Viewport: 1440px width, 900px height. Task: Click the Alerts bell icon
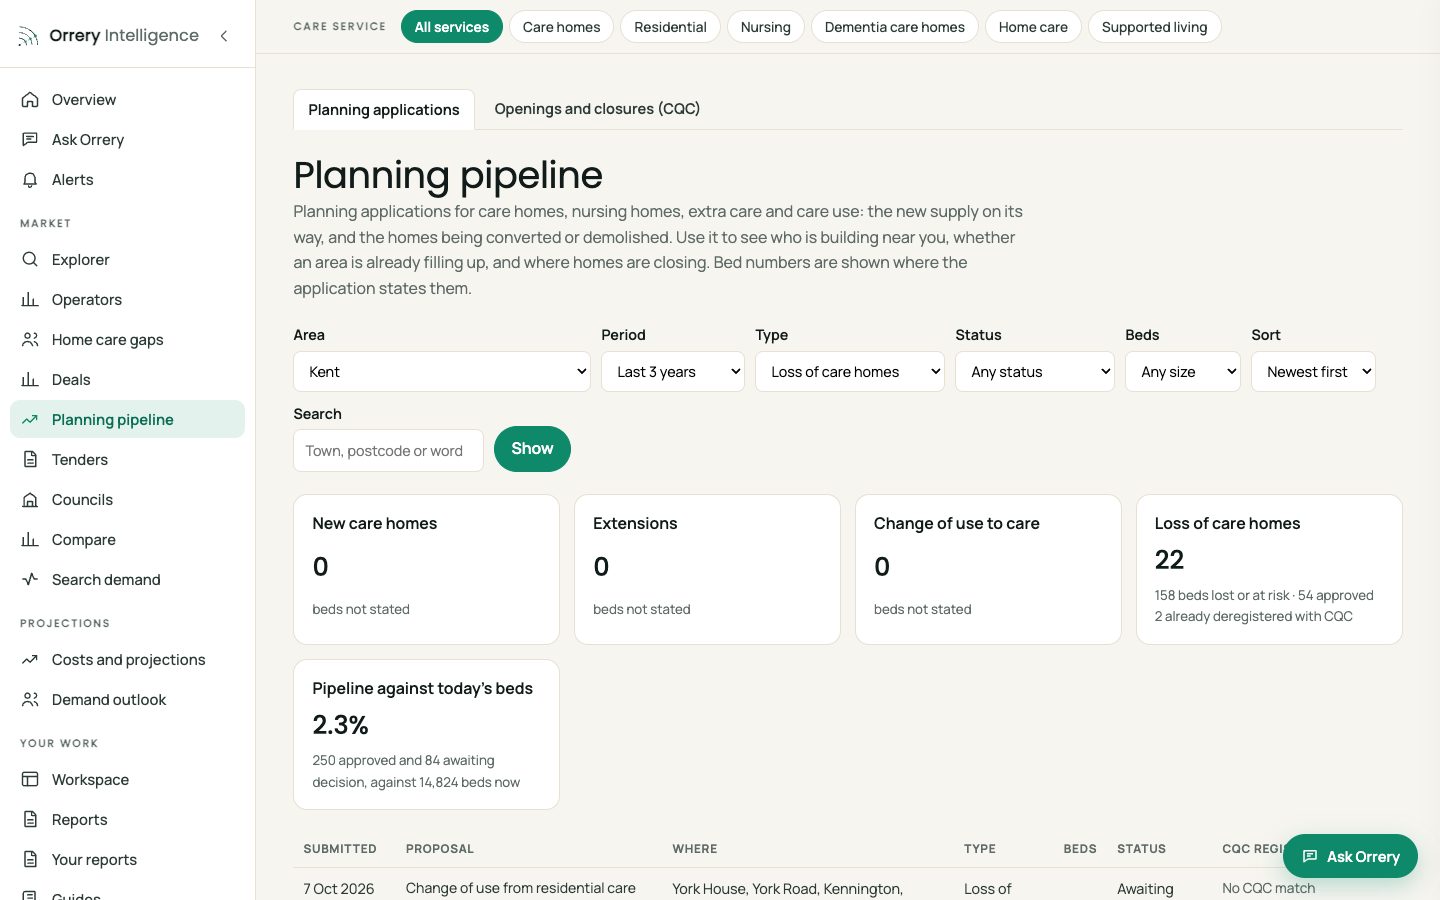click(30, 180)
